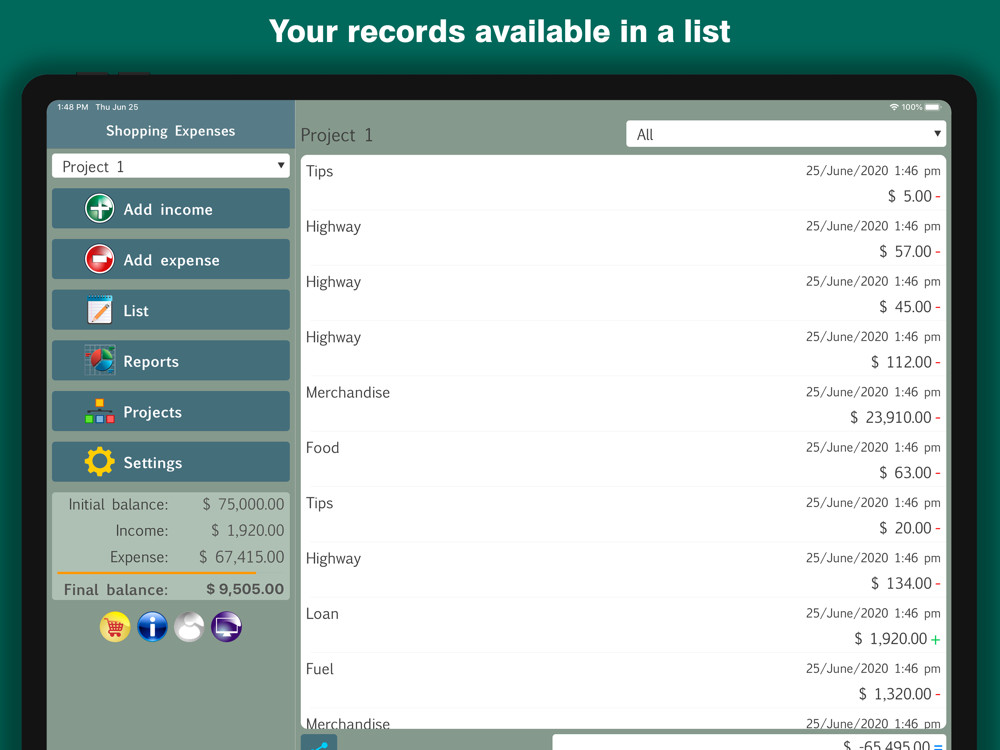Click the green plus Add income icon

pos(99,209)
